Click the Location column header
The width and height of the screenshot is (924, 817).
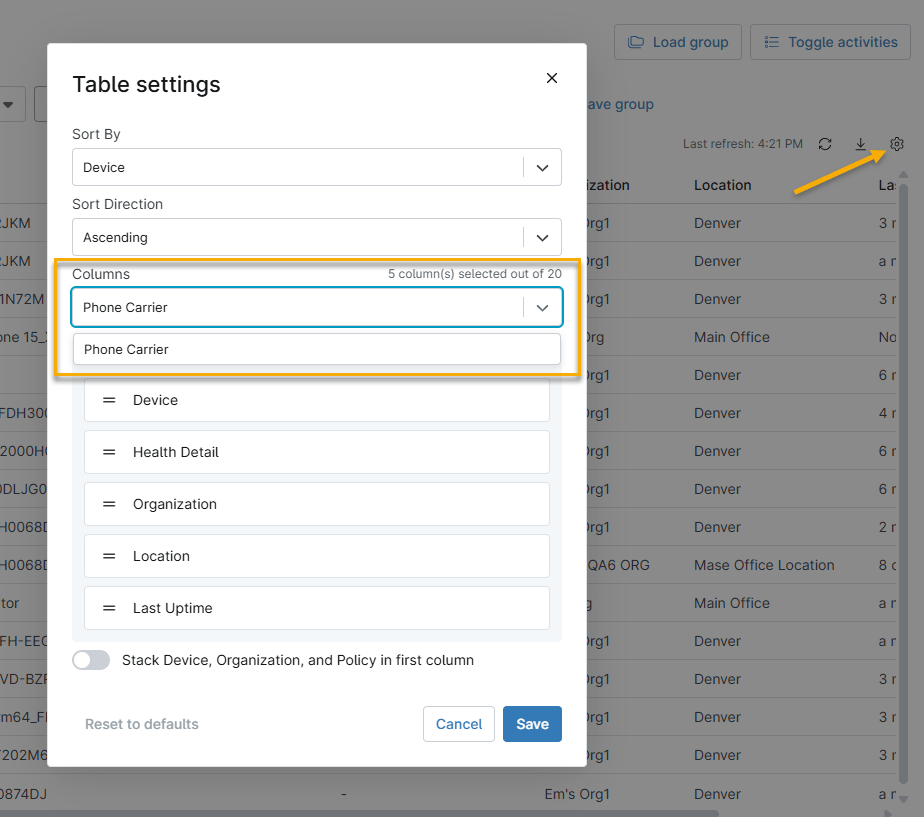click(722, 185)
